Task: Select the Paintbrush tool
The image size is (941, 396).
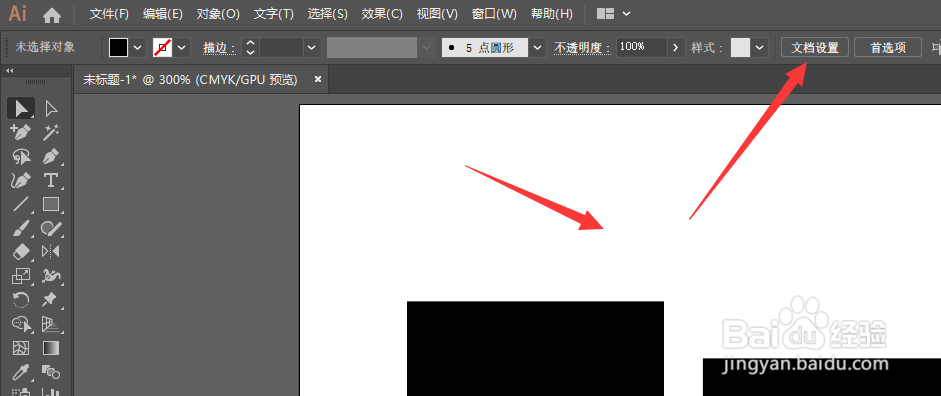Action: click(x=21, y=228)
